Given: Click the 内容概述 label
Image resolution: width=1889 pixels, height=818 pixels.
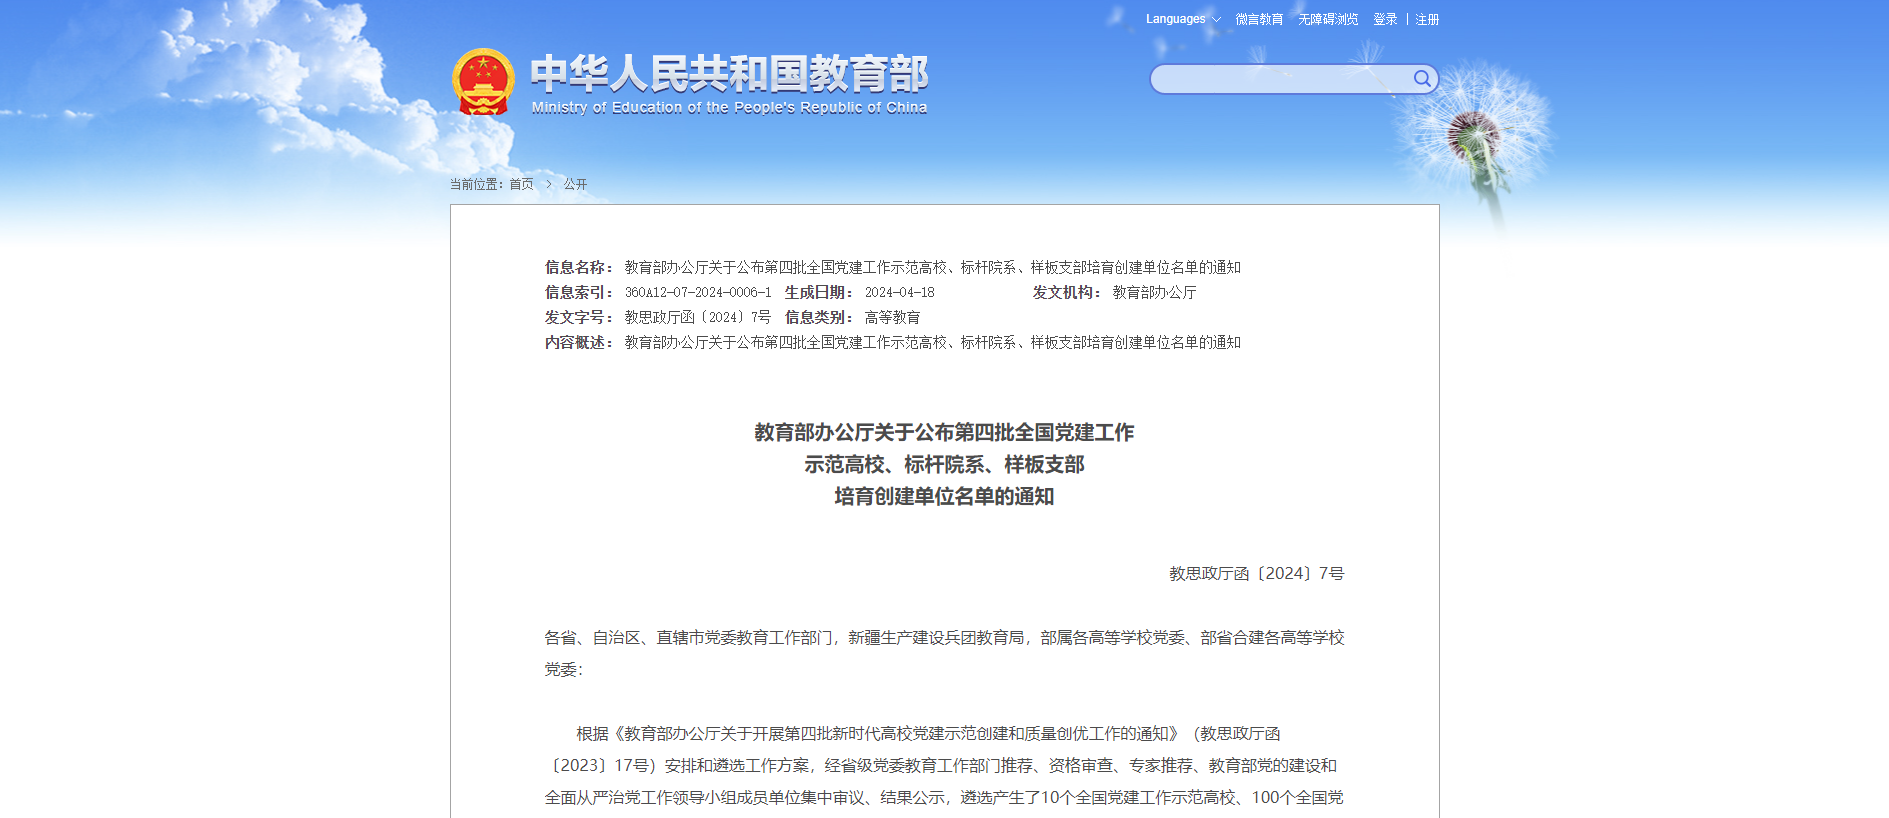Looking at the screenshot, I should [579, 342].
